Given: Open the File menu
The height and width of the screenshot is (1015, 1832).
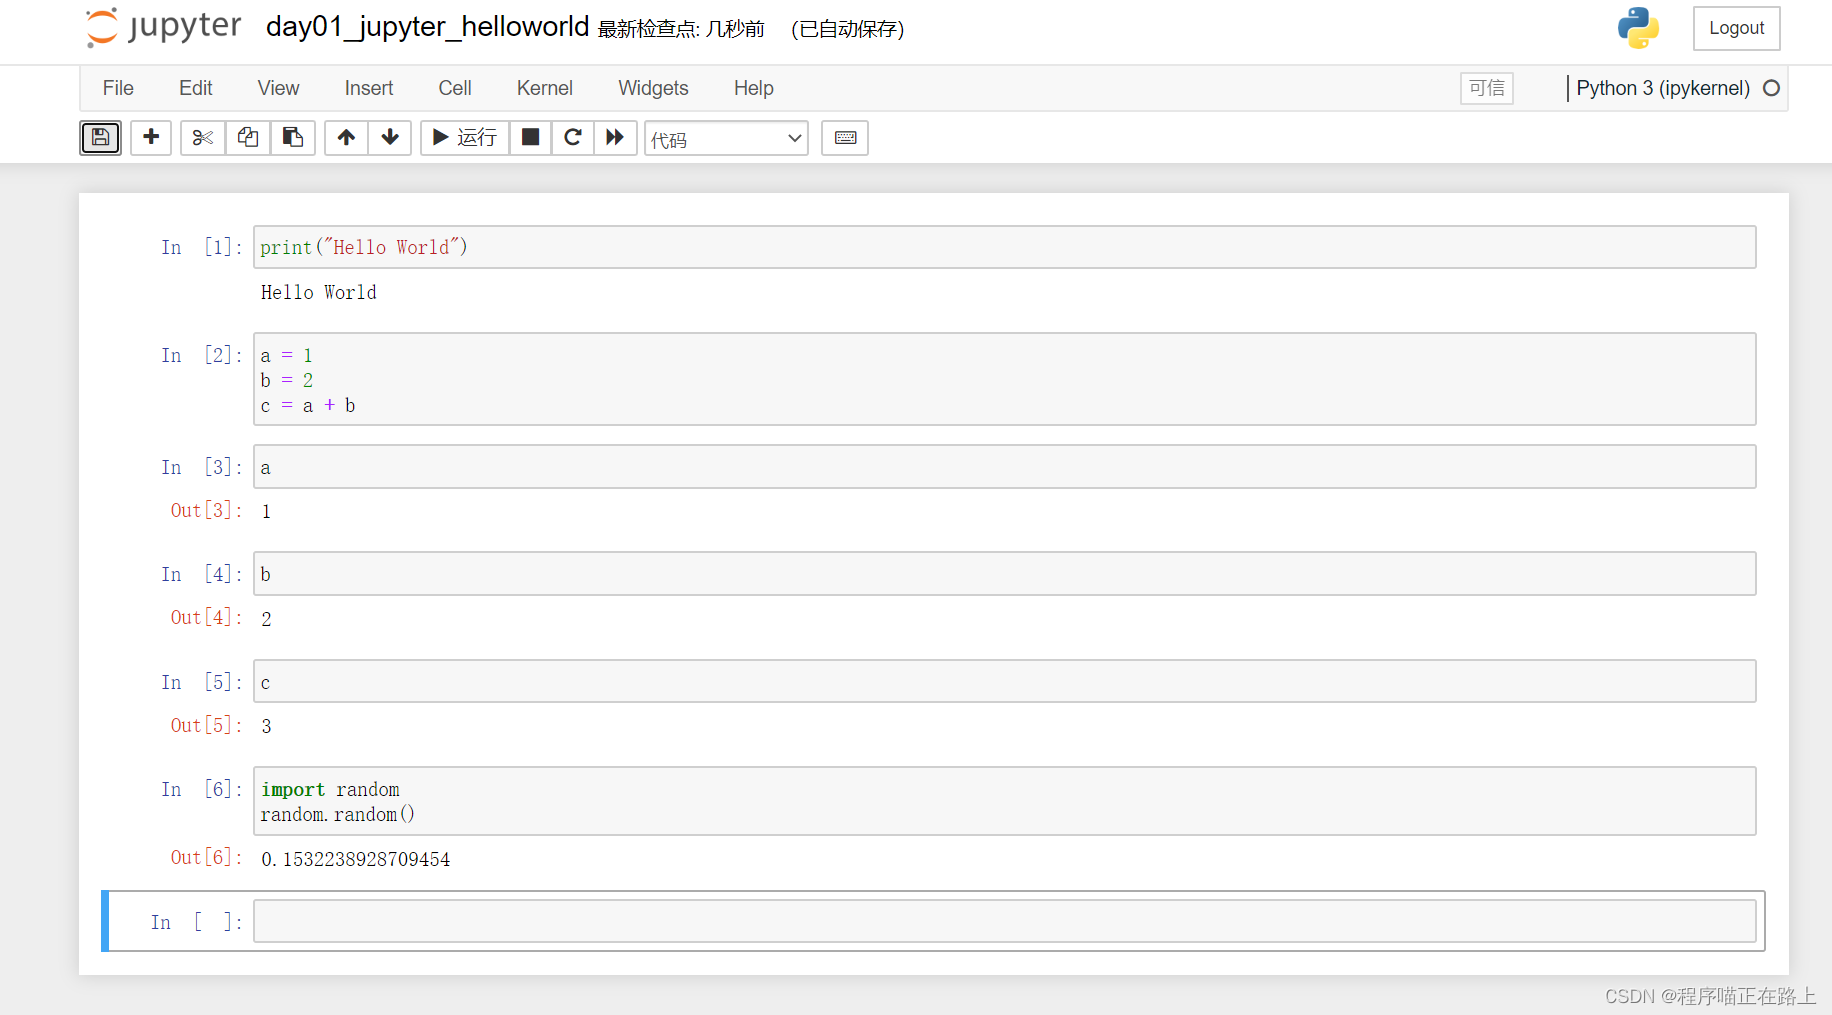Looking at the screenshot, I should tap(118, 88).
